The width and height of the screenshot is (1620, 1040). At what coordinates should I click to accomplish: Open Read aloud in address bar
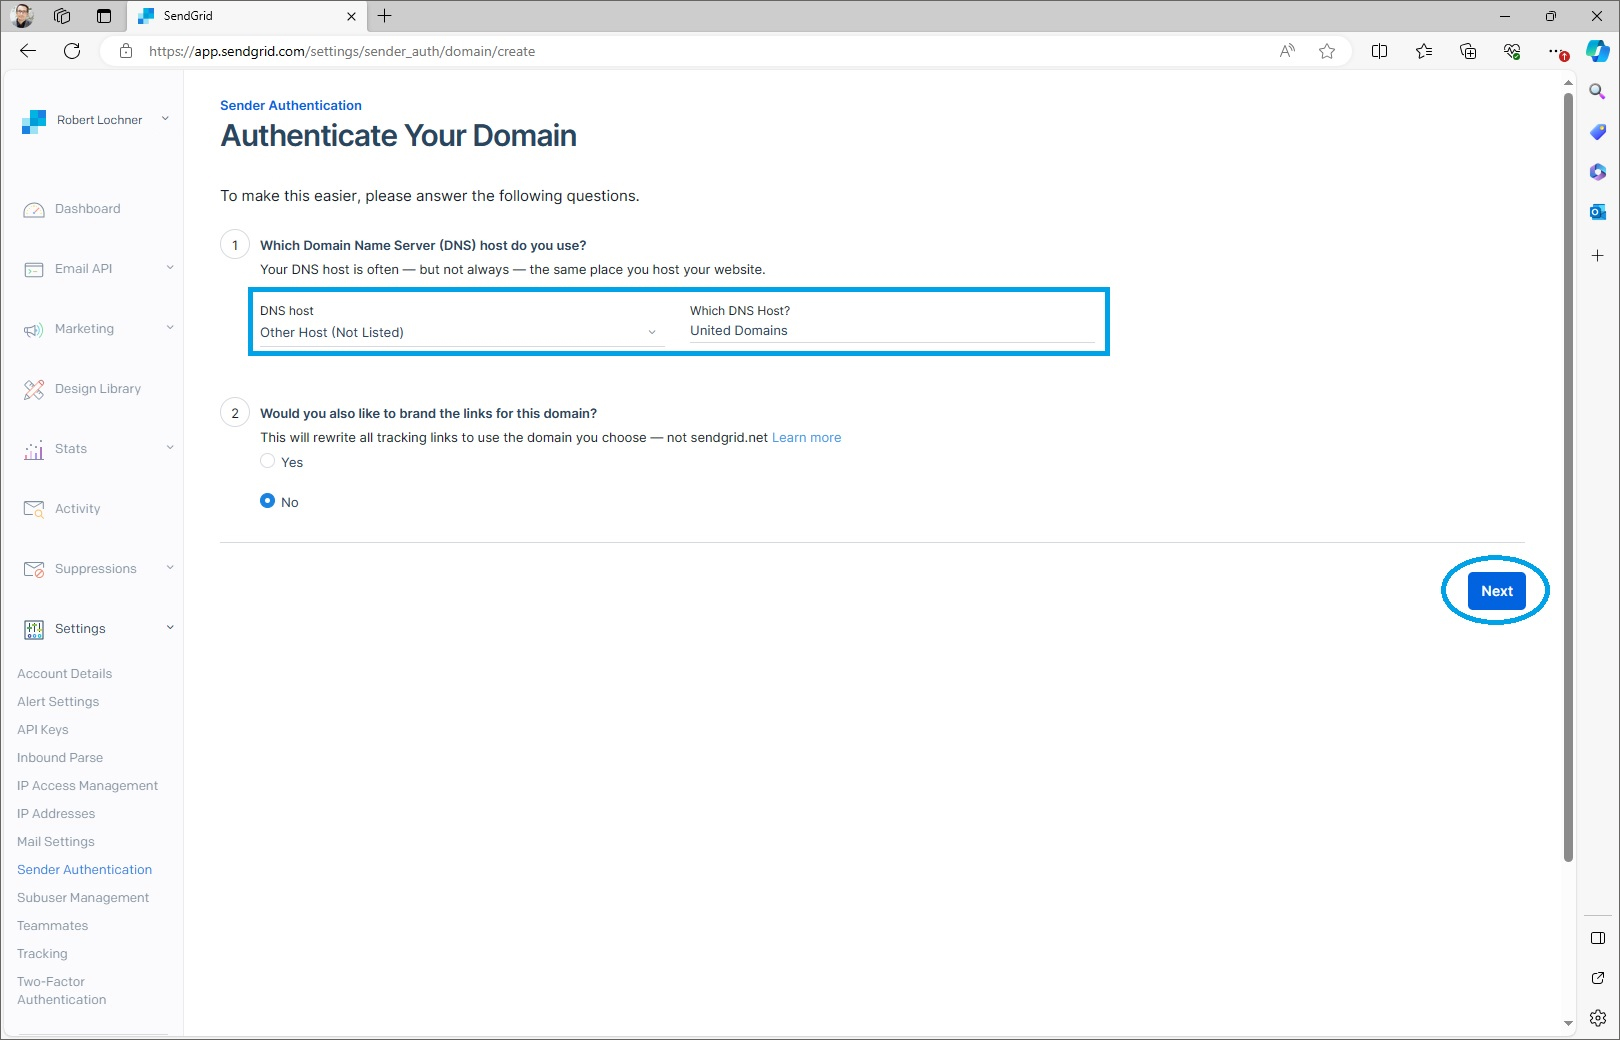(1287, 51)
